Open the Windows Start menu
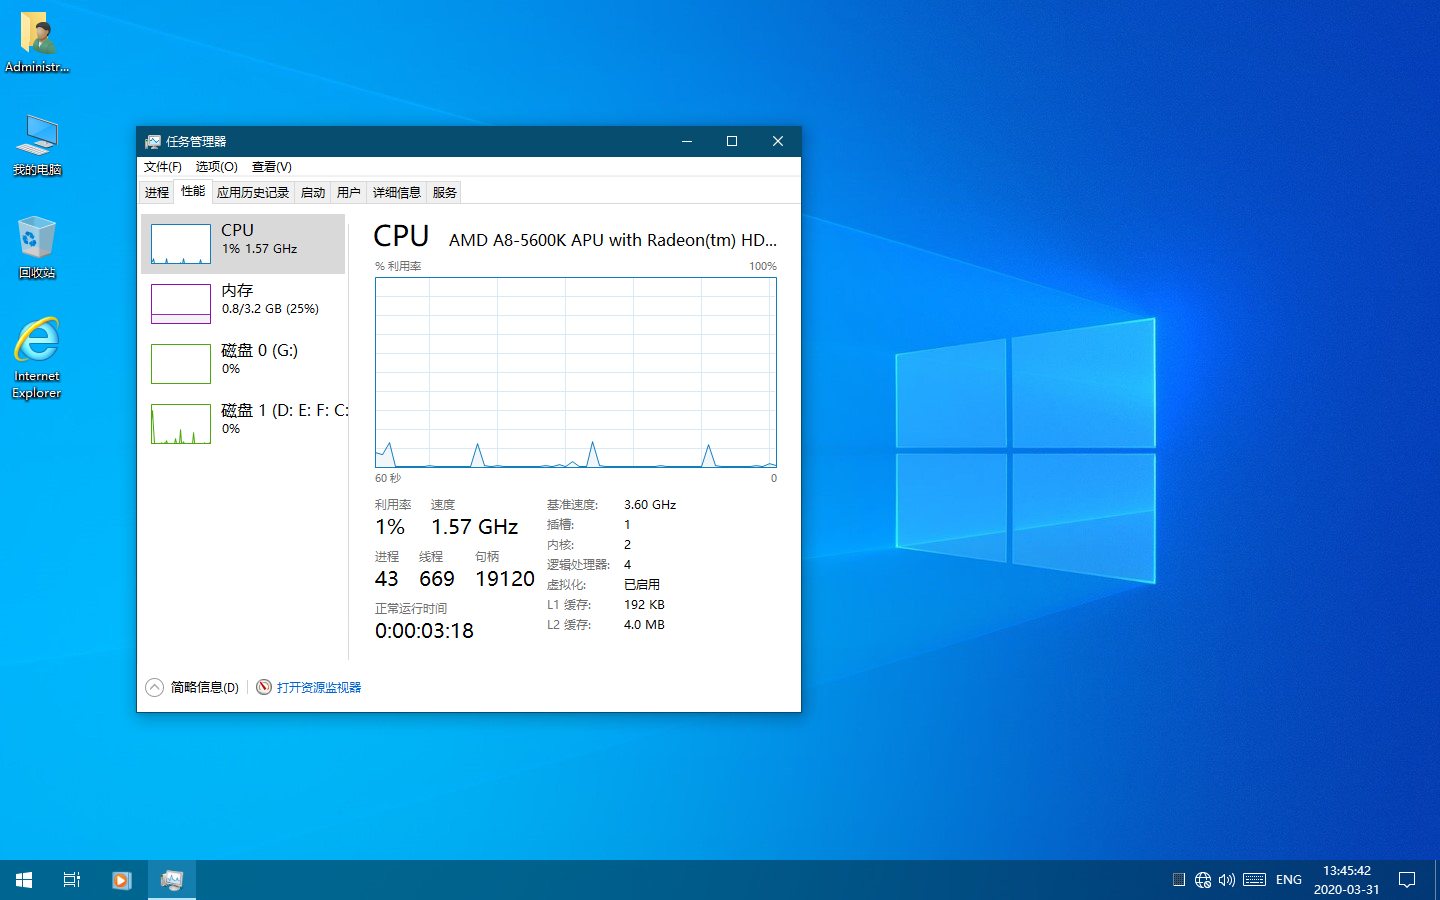This screenshot has height=900, width=1440. pyautogui.click(x=24, y=880)
